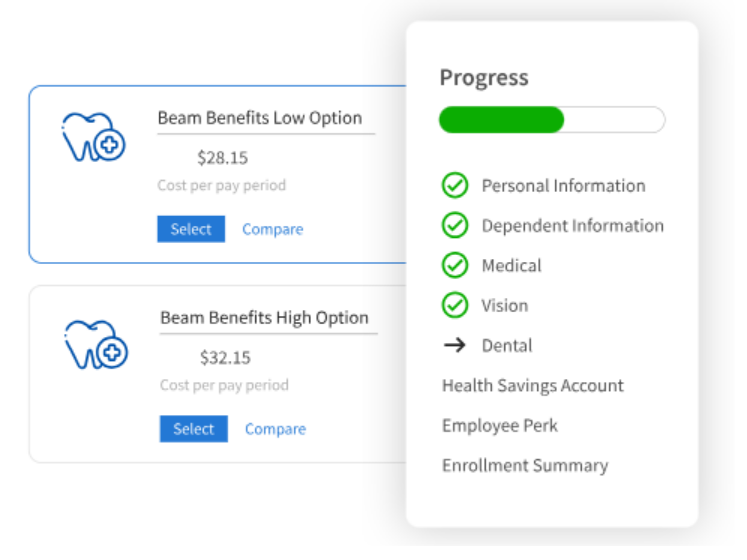Go to Personal Information step
The height and width of the screenshot is (560, 747).
pos(564,185)
